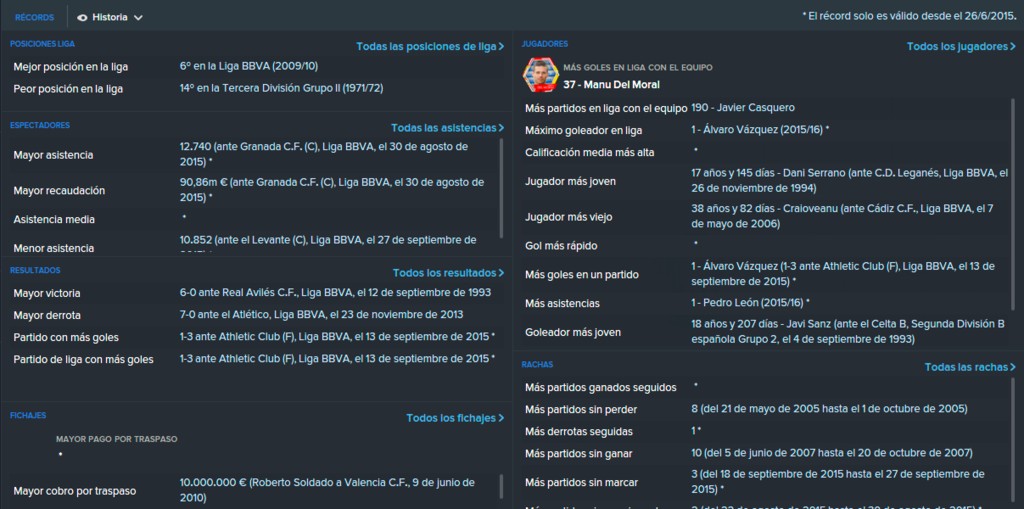
Task: Open Todas las posiciones de liga
Action: (x=430, y=46)
